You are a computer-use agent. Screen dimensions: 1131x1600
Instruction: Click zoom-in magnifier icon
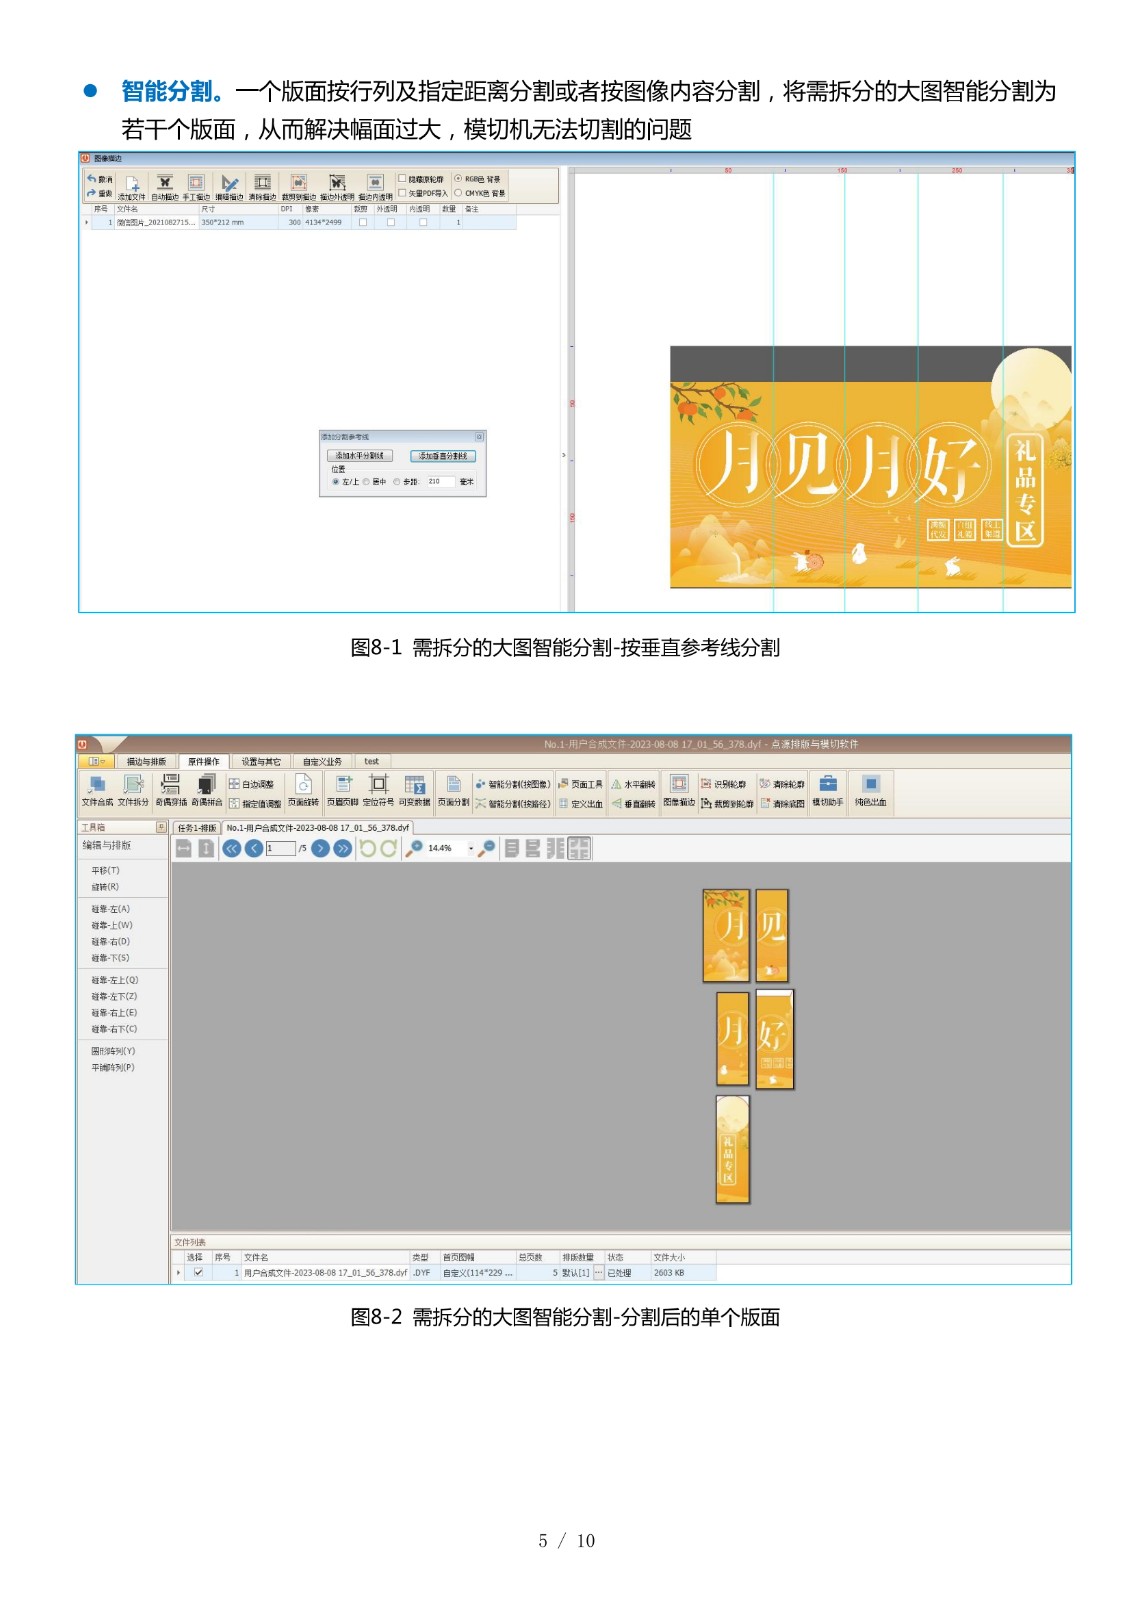coord(414,848)
